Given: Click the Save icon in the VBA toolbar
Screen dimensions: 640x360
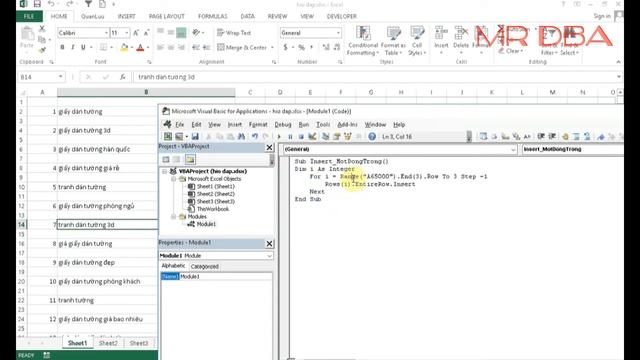Looking at the screenshot, I should [x=195, y=136].
